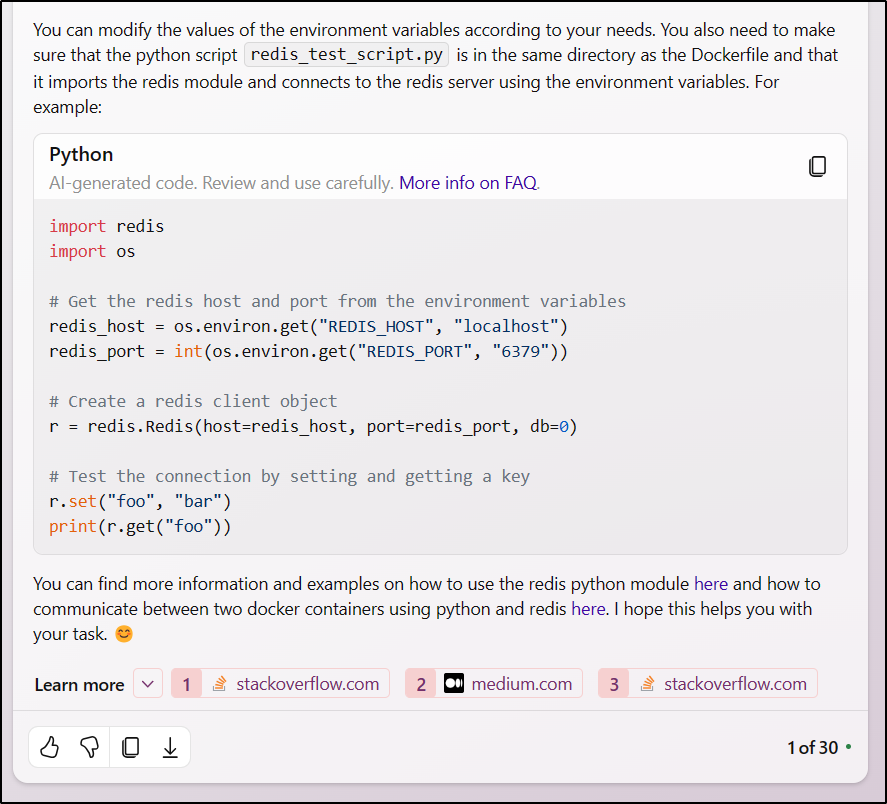
Task: Click the medium.com logo icon
Action: (454, 683)
